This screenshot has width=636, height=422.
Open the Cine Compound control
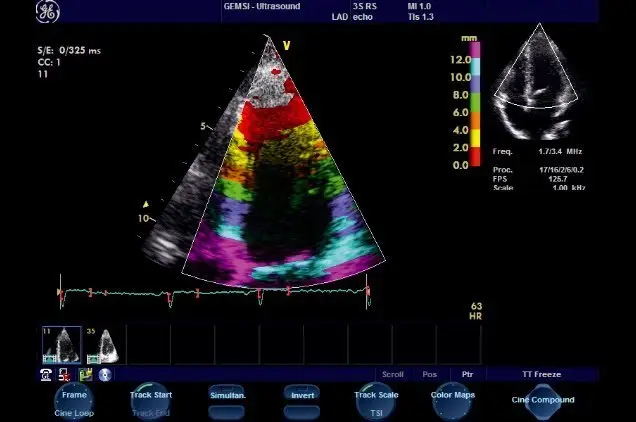tap(543, 400)
